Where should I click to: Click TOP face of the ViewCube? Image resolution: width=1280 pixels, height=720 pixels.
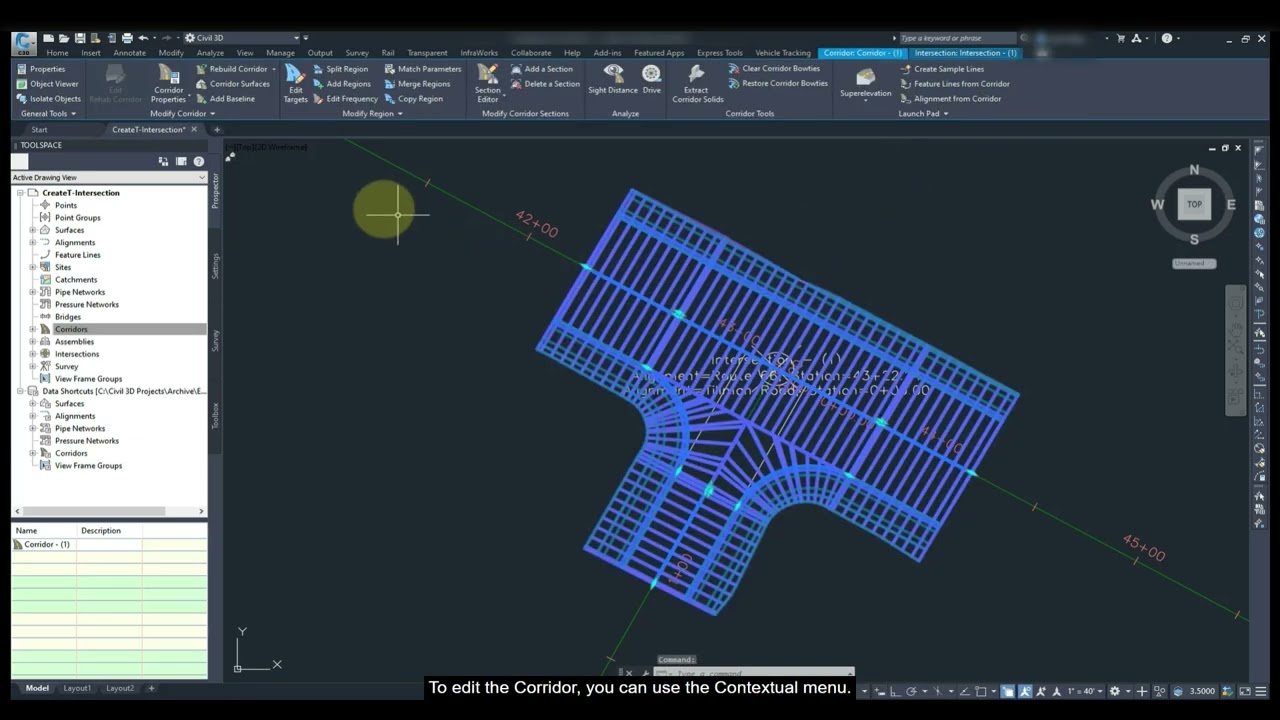click(1194, 204)
